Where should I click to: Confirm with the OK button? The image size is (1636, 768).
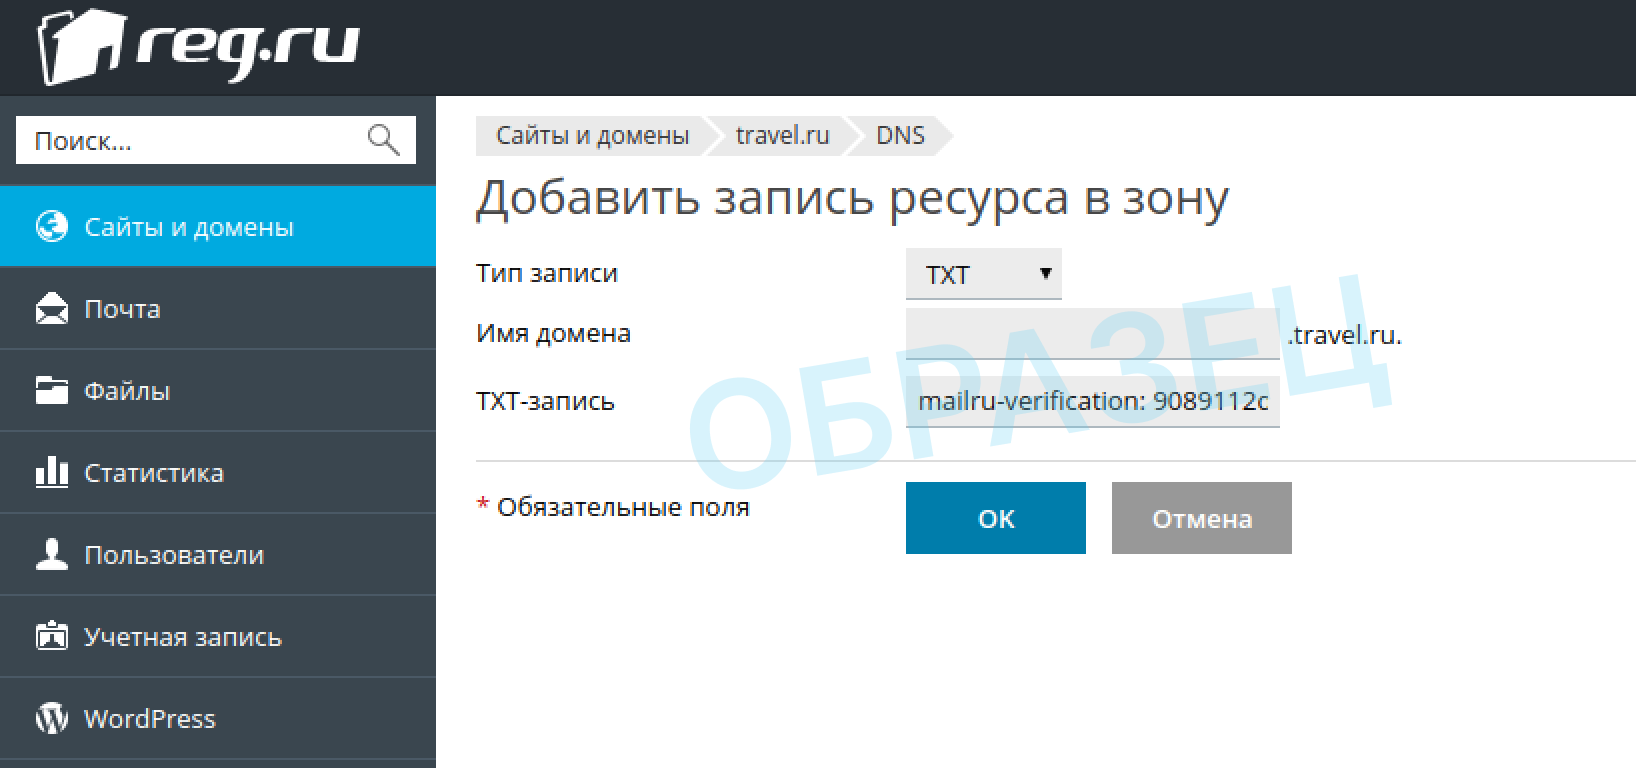pyautogui.click(x=995, y=518)
